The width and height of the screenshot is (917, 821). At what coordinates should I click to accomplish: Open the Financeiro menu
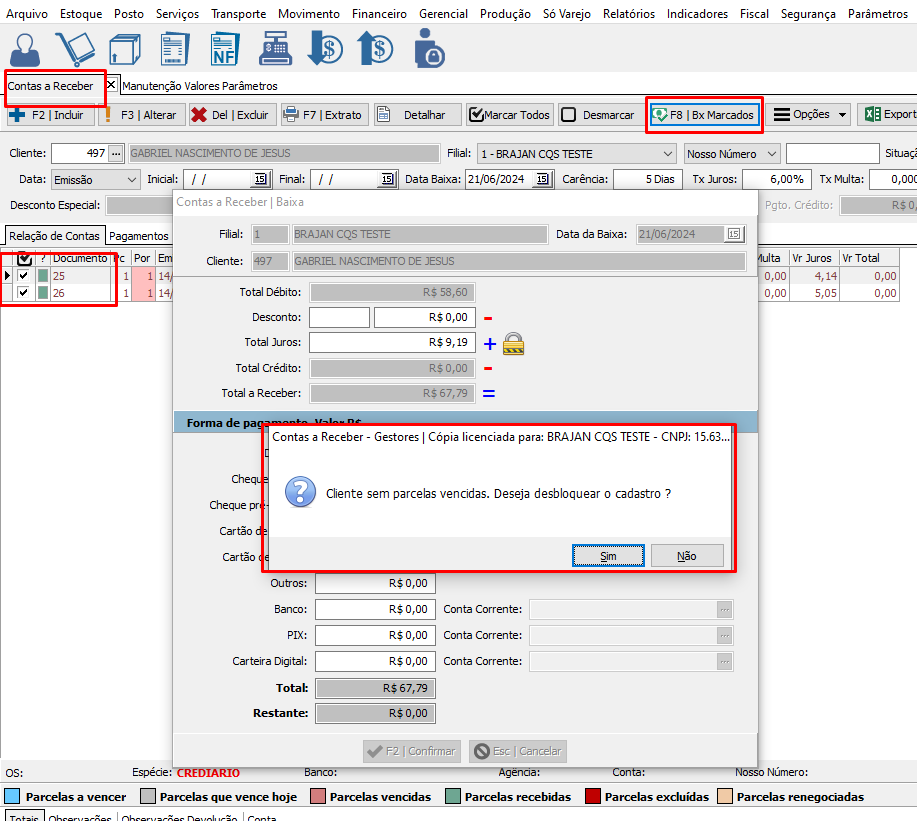click(x=379, y=14)
